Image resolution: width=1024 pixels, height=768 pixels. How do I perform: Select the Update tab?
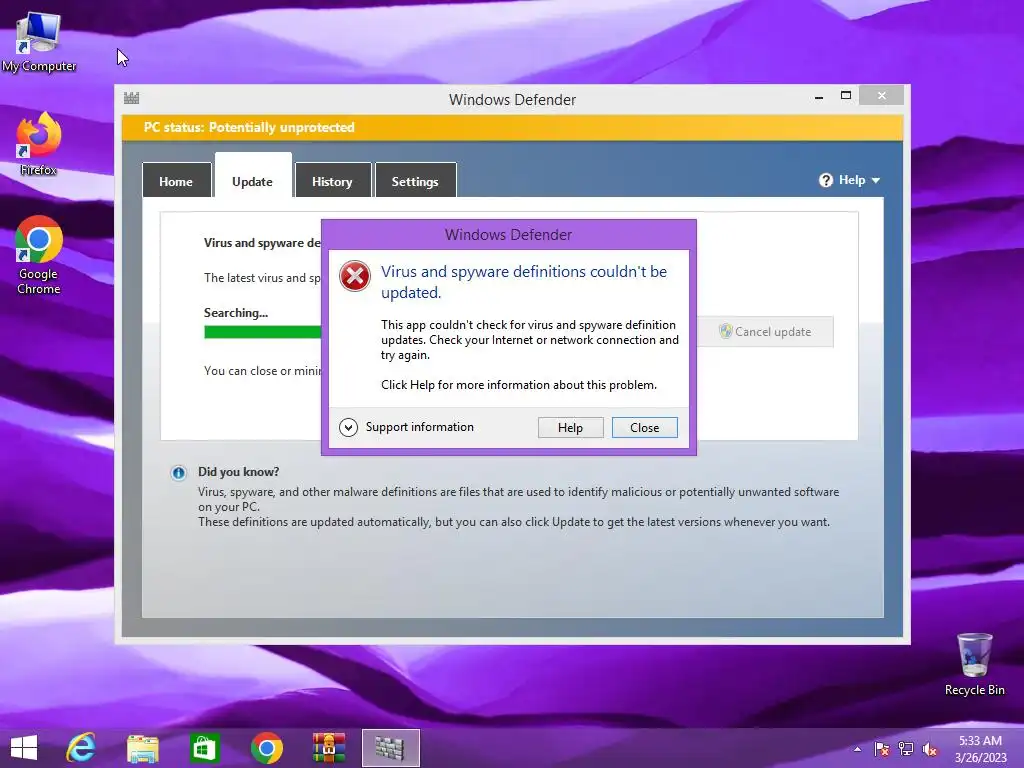point(253,175)
